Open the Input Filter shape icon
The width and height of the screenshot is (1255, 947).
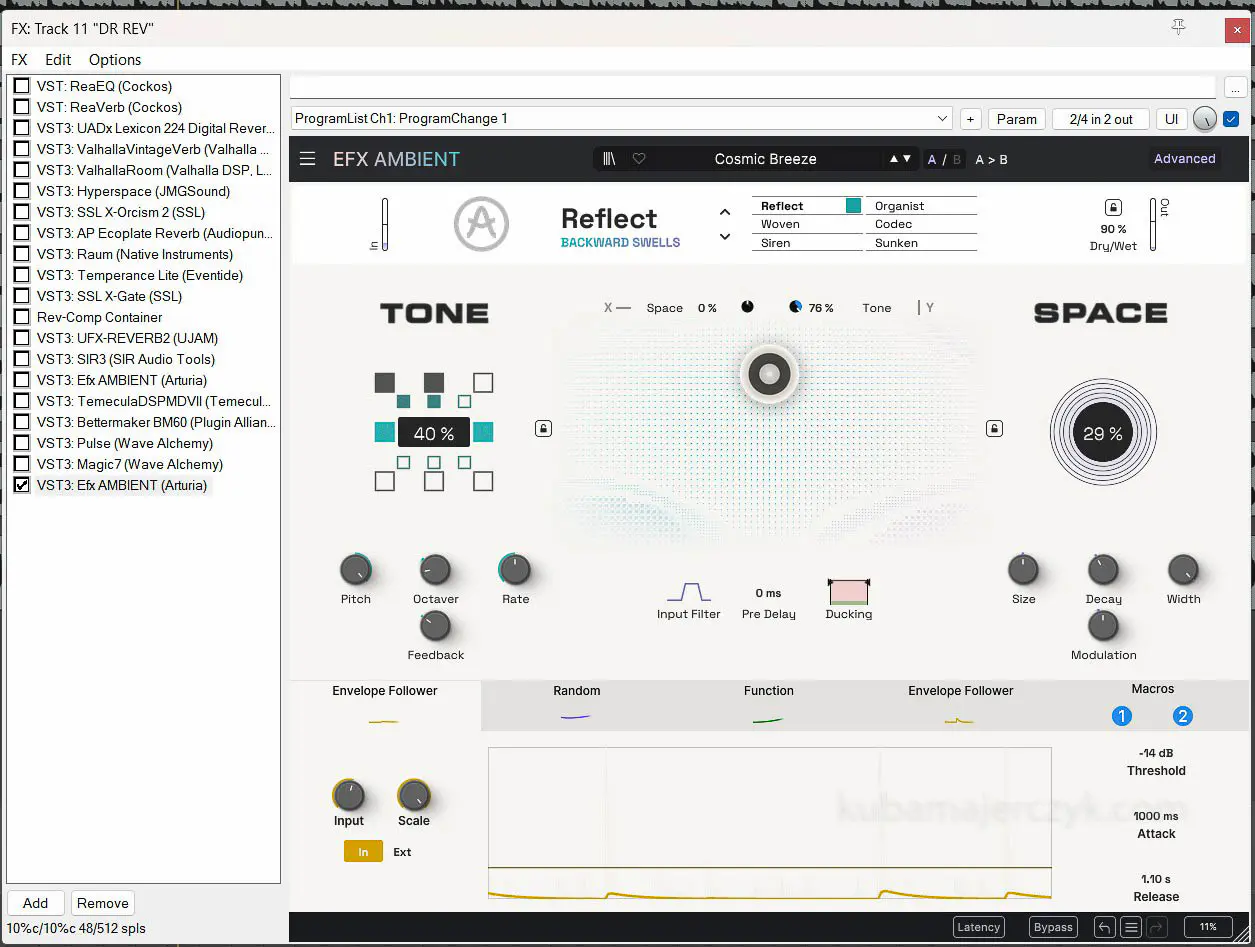tap(688, 591)
